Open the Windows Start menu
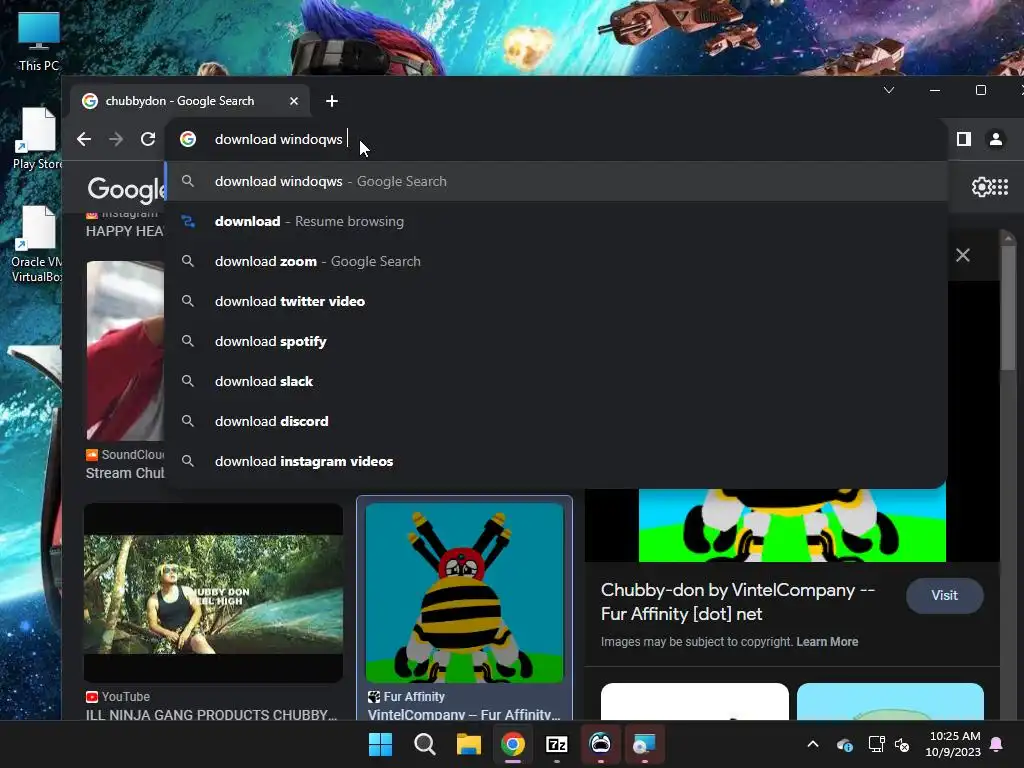This screenshot has height=768, width=1024. point(381,744)
